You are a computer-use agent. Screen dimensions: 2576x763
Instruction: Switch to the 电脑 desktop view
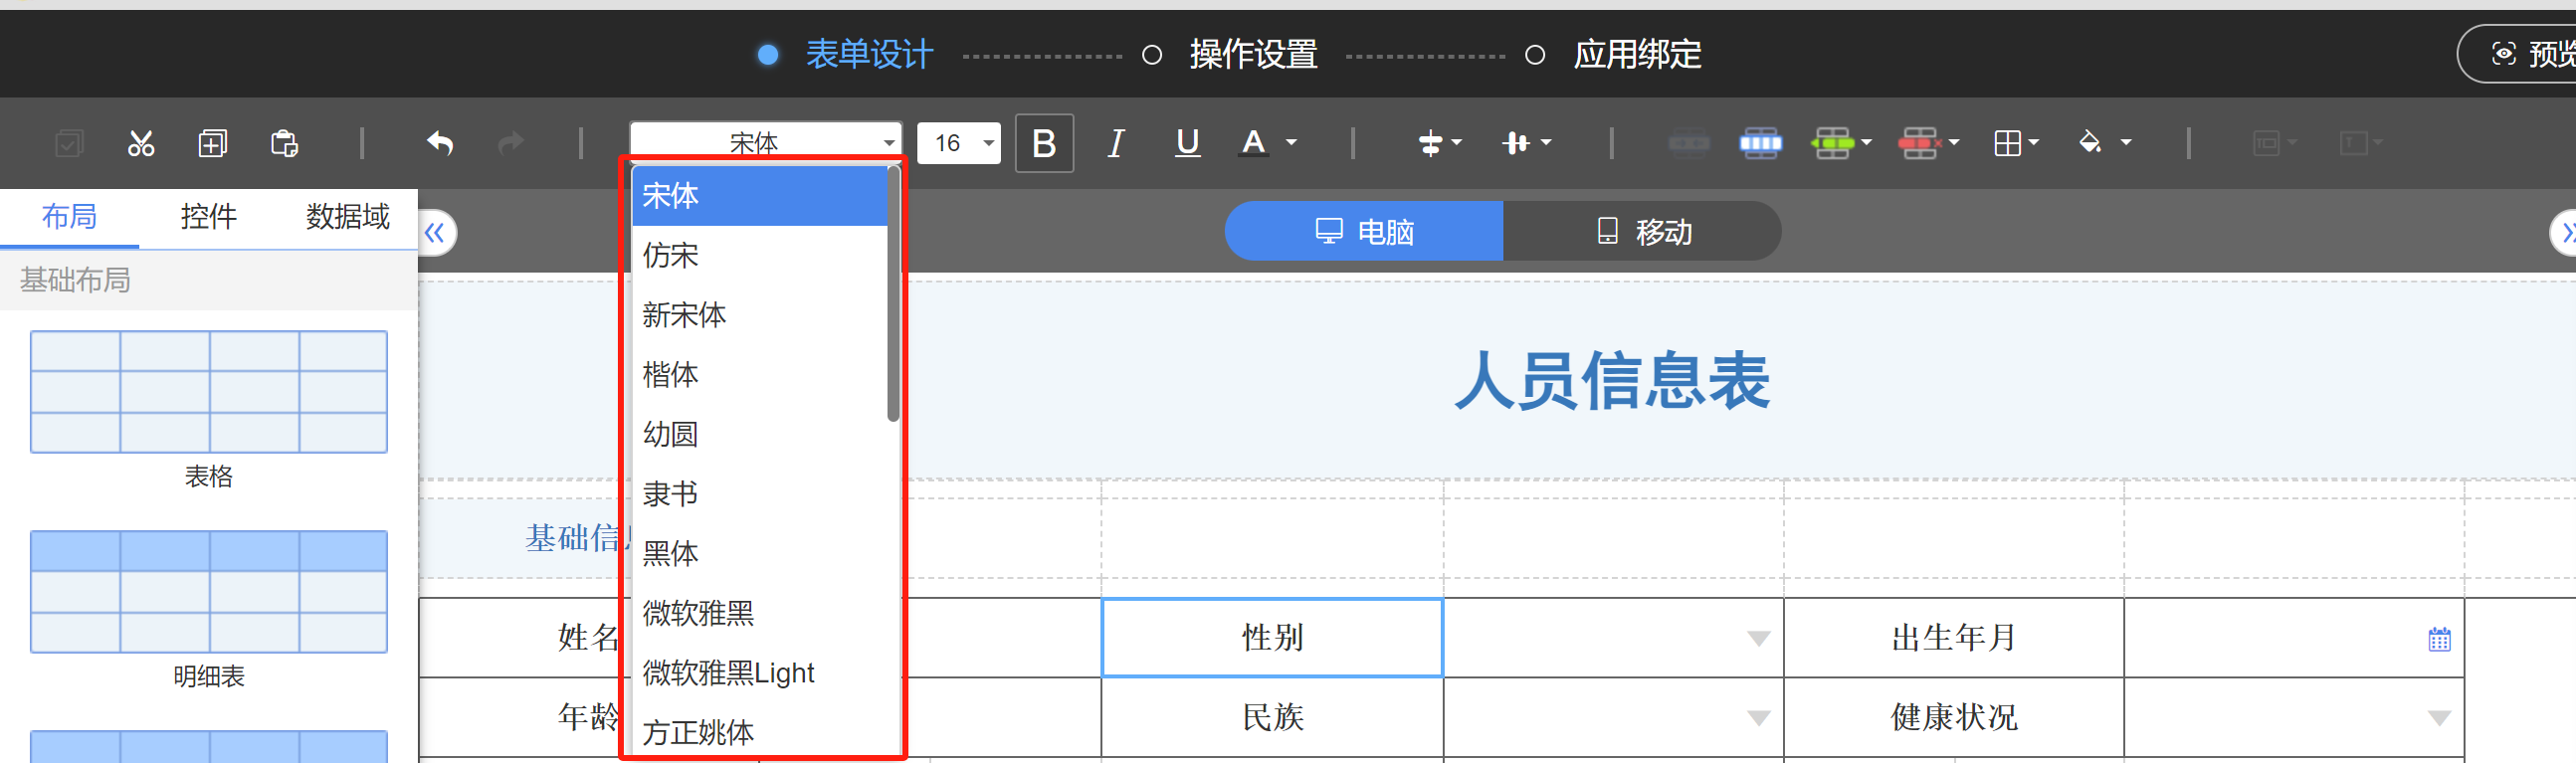pos(1364,231)
